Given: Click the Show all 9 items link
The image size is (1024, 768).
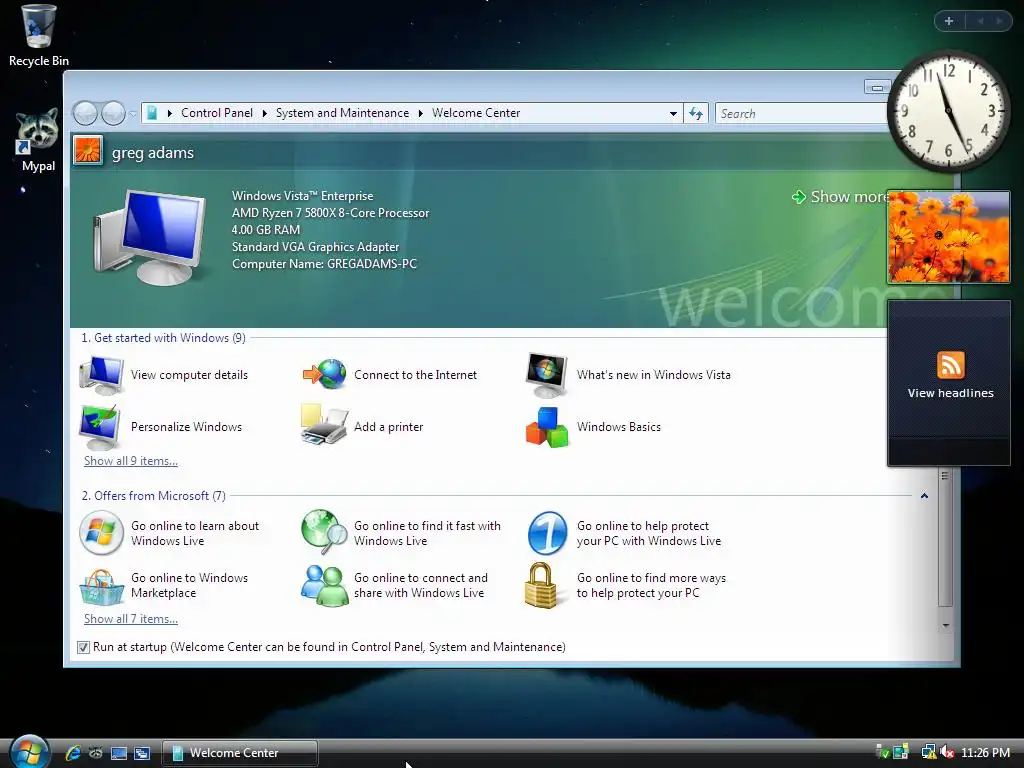Looking at the screenshot, I should pyautogui.click(x=131, y=461).
